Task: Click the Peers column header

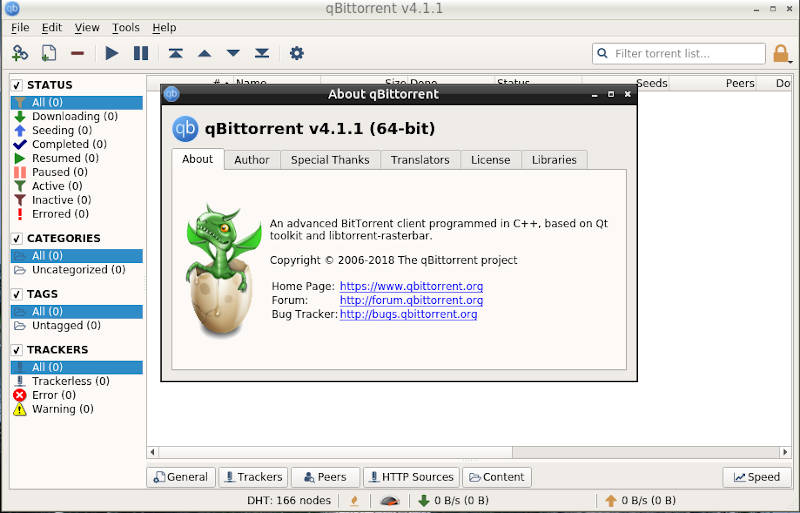Action: (713, 83)
